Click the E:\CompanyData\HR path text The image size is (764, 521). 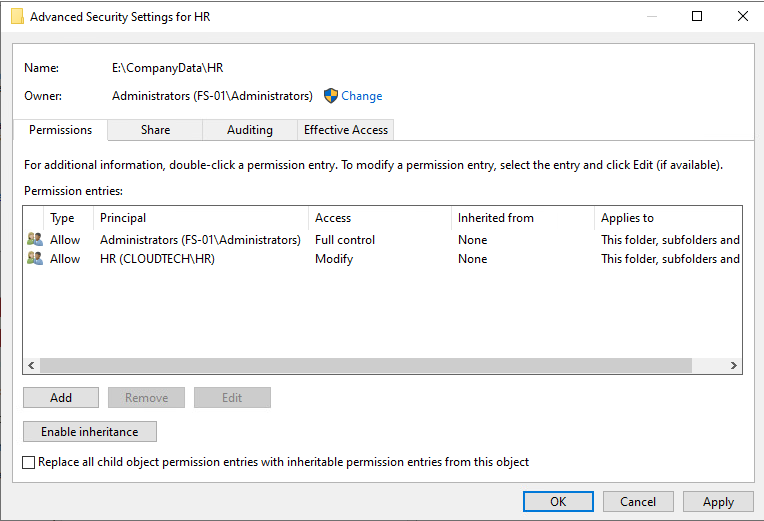click(168, 68)
